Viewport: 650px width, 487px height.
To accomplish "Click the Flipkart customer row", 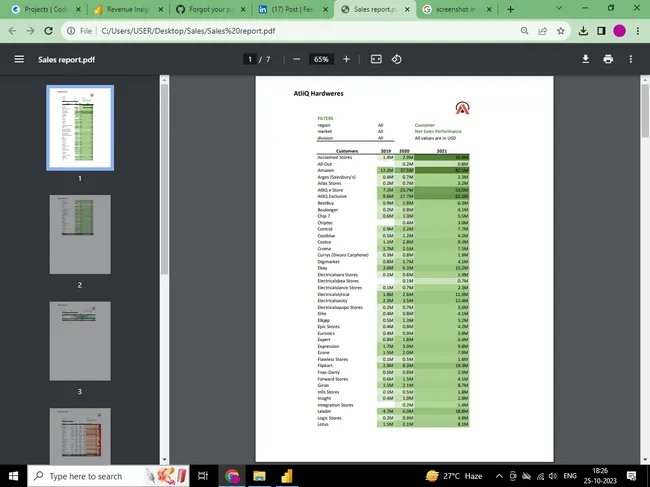I will point(393,366).
